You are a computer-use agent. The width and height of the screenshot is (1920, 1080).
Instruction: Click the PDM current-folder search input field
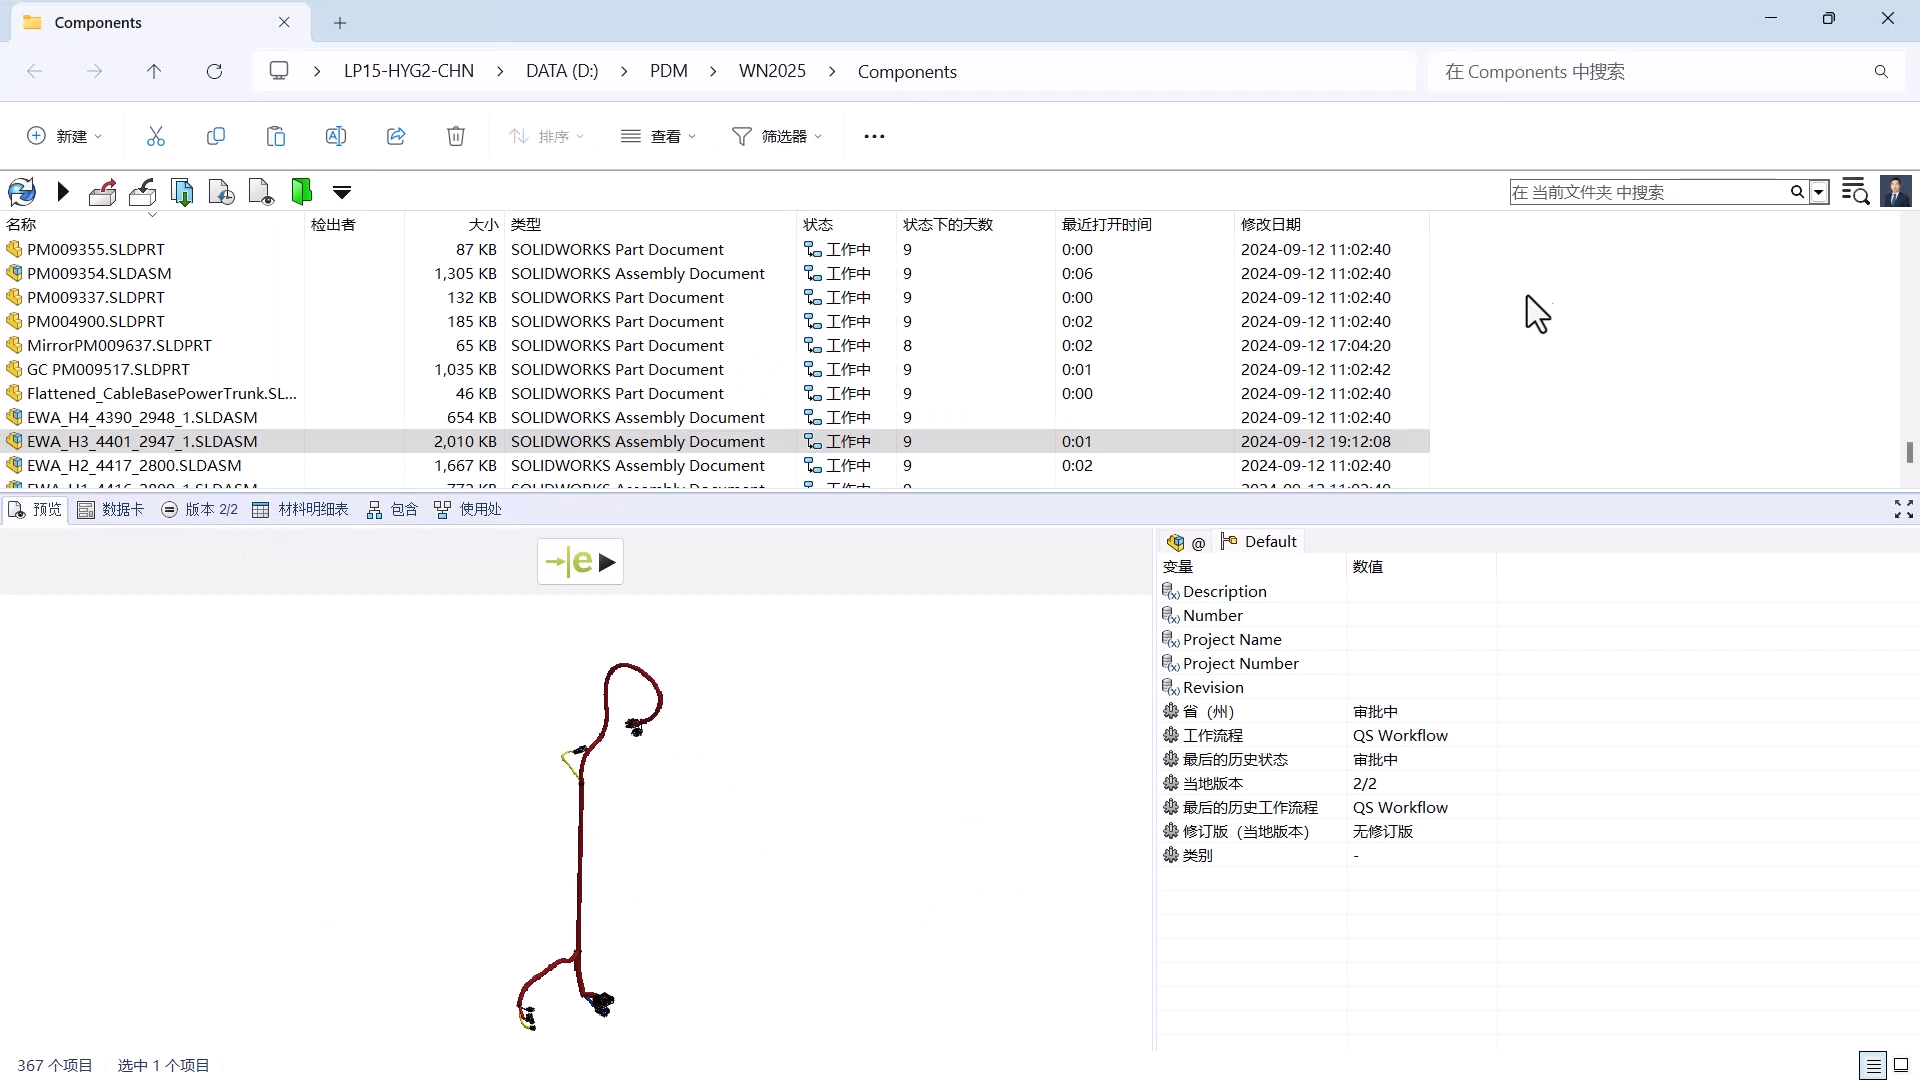click(1648, 192)
